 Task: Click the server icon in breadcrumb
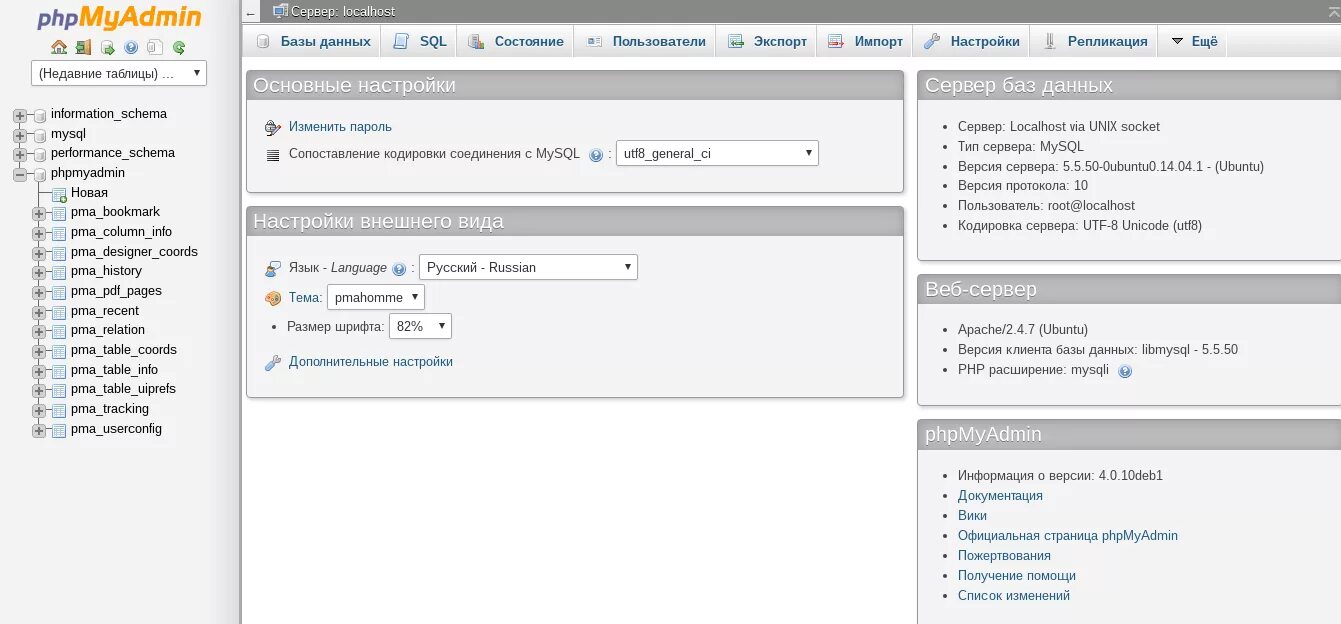(281, 11)
